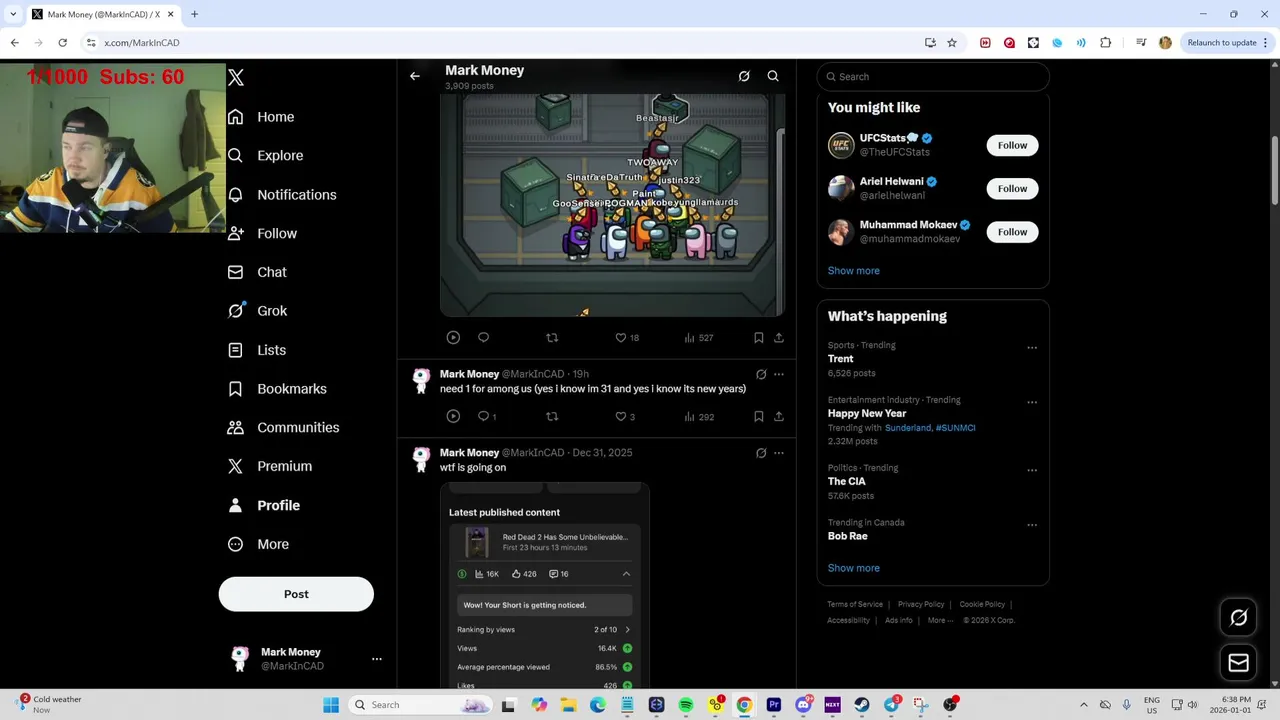This screenshot has height=720, width=1280.
Task: Repost the among us image post
Action: [x=552, y=338]
